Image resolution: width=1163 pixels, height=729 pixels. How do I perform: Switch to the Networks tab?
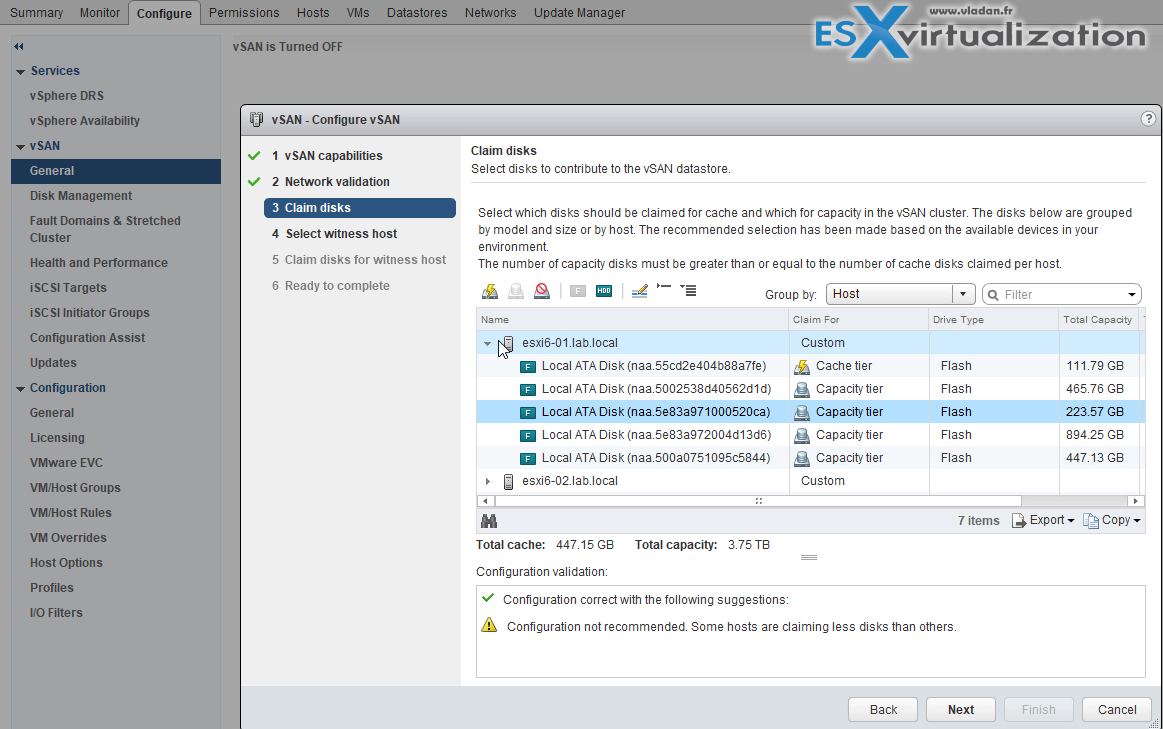point(490,13)
